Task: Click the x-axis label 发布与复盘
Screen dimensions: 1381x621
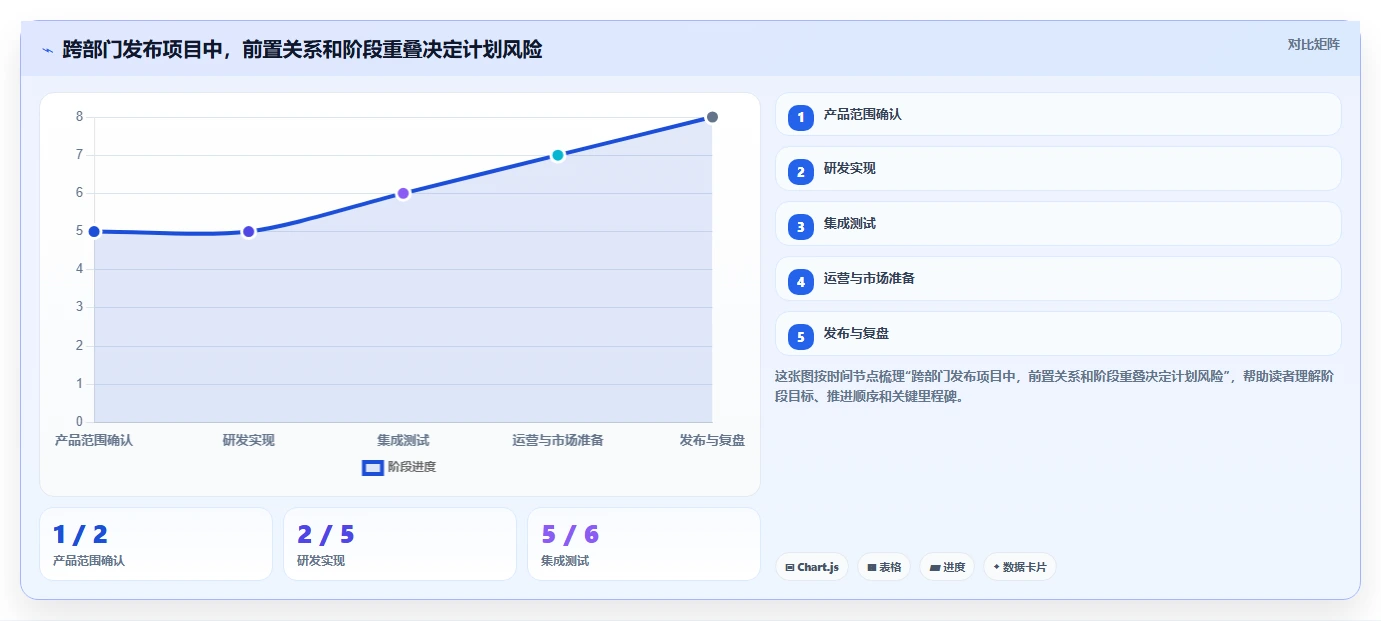Action: 712,440
